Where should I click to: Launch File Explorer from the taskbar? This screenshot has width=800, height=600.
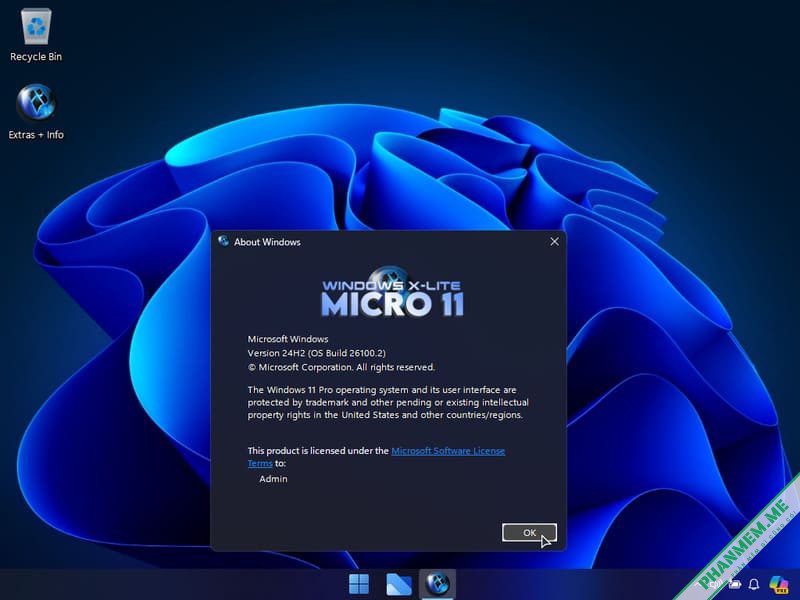coord(398,584)
